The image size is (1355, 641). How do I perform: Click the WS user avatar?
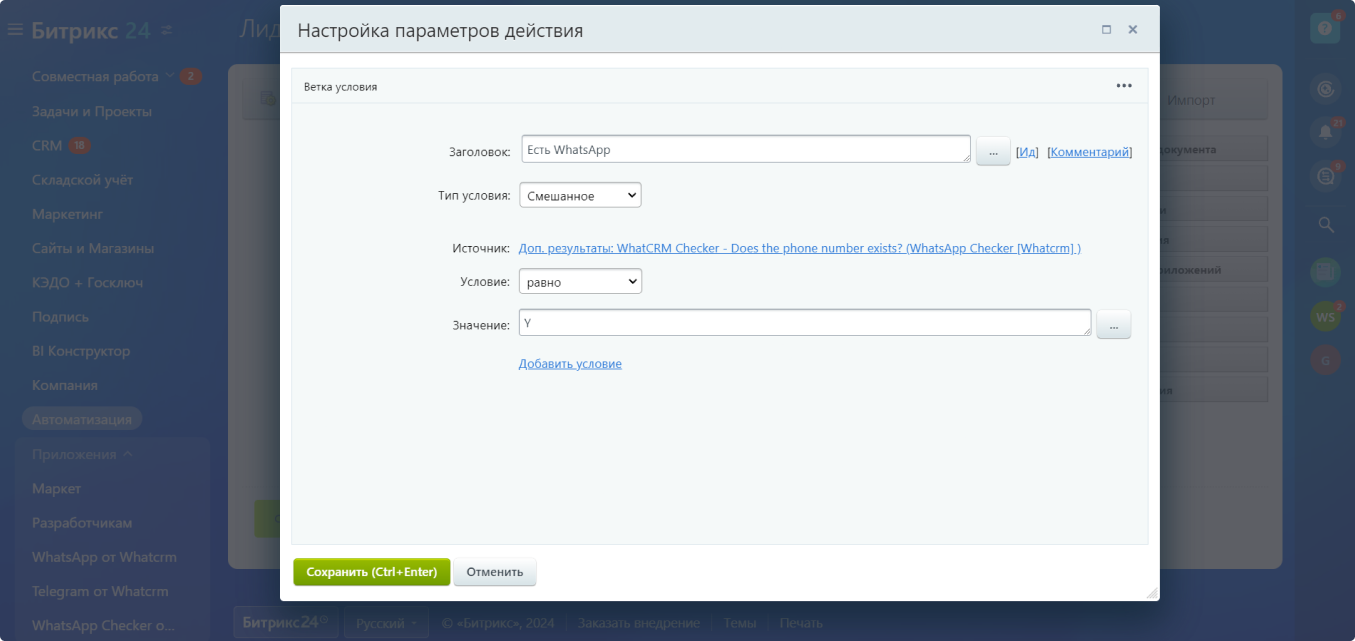[x=1325, y=317]
